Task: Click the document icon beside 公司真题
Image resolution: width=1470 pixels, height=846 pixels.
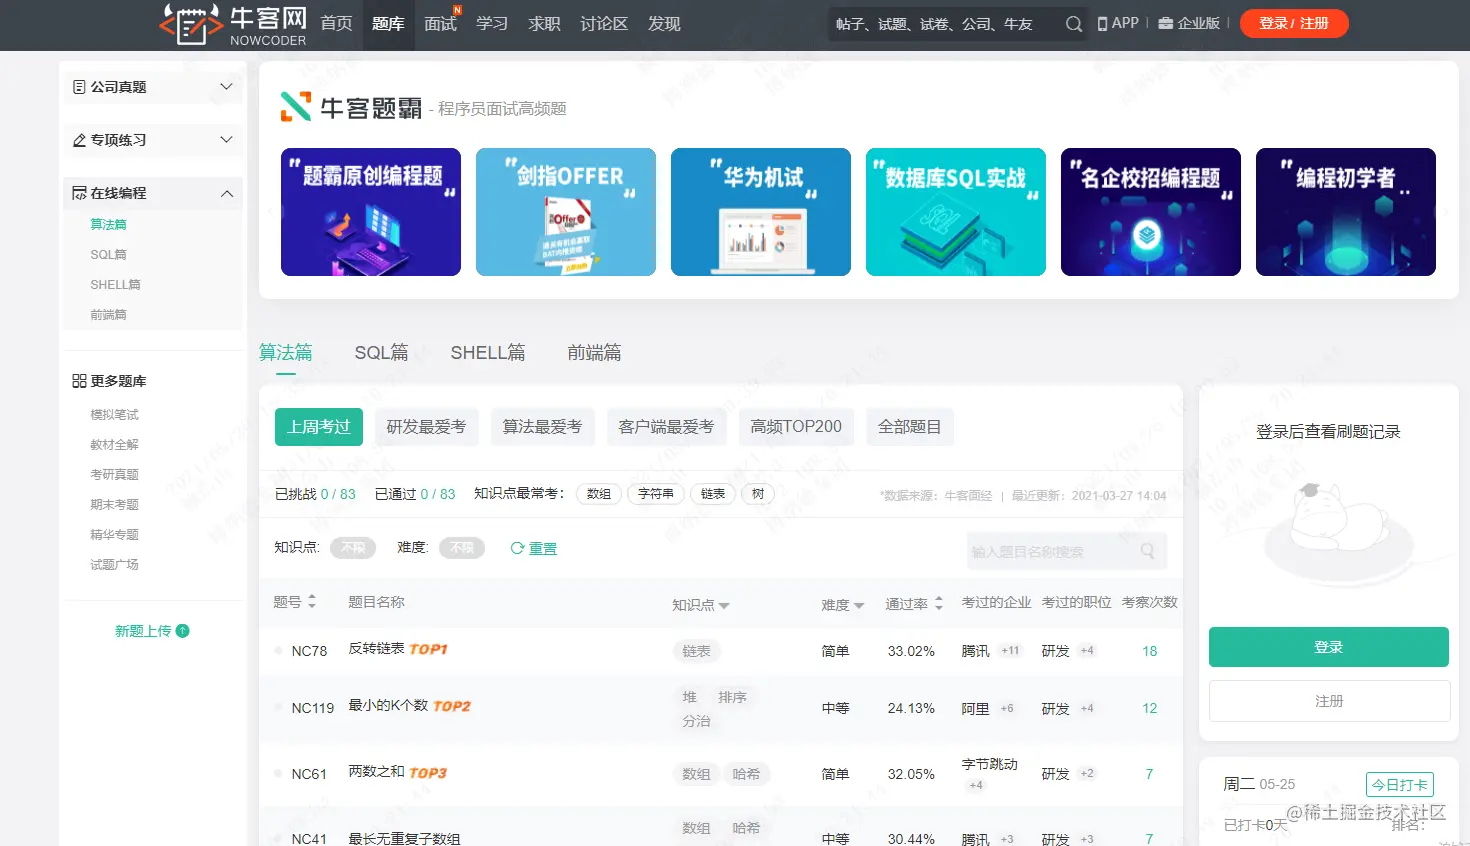Action: (x=79, y=87)
